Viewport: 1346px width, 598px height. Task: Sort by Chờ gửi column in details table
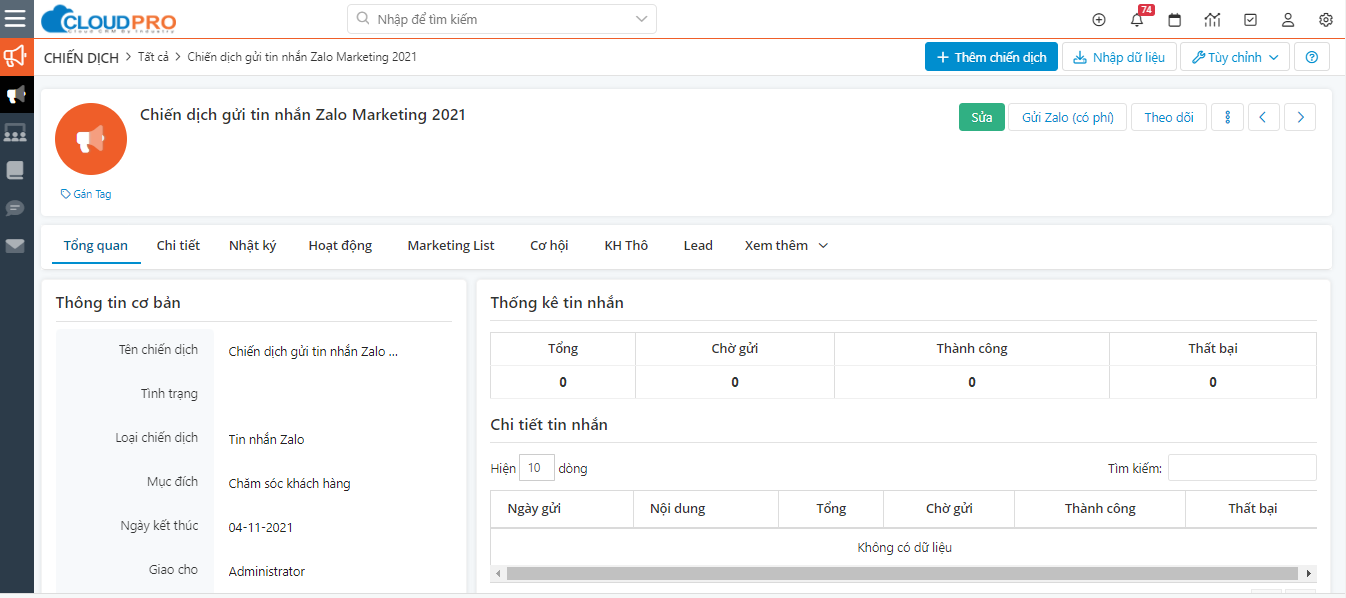949,509
